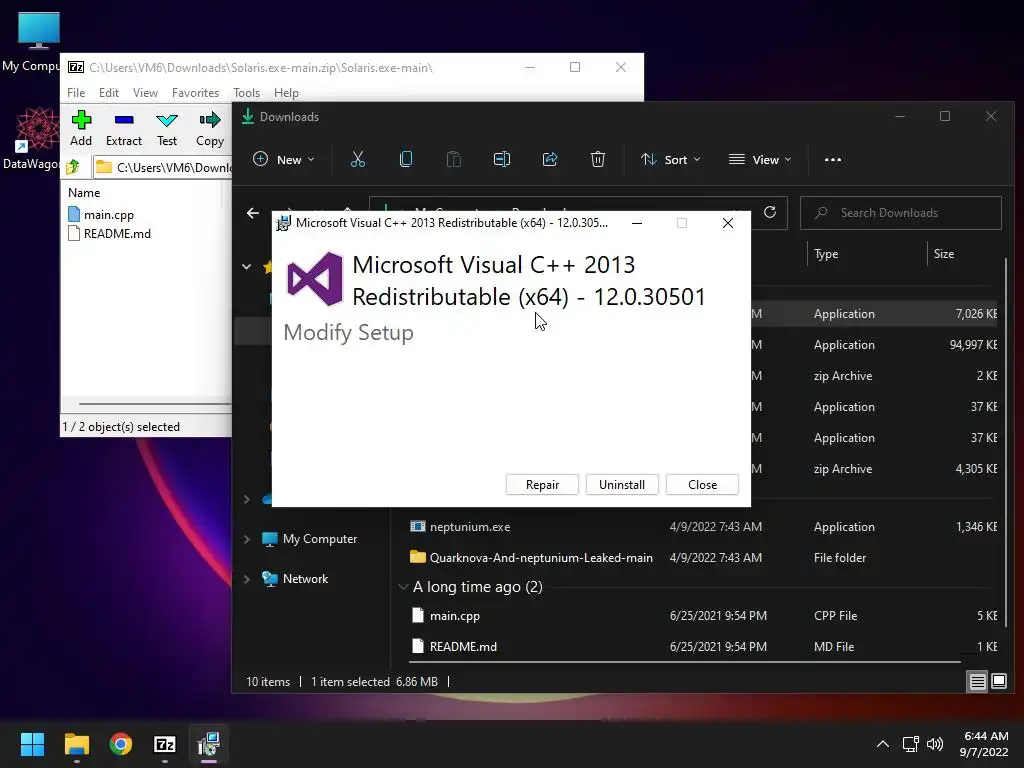Open the New dropdown in Downloads
This screenshot has width=1024, height=768.
283,159
